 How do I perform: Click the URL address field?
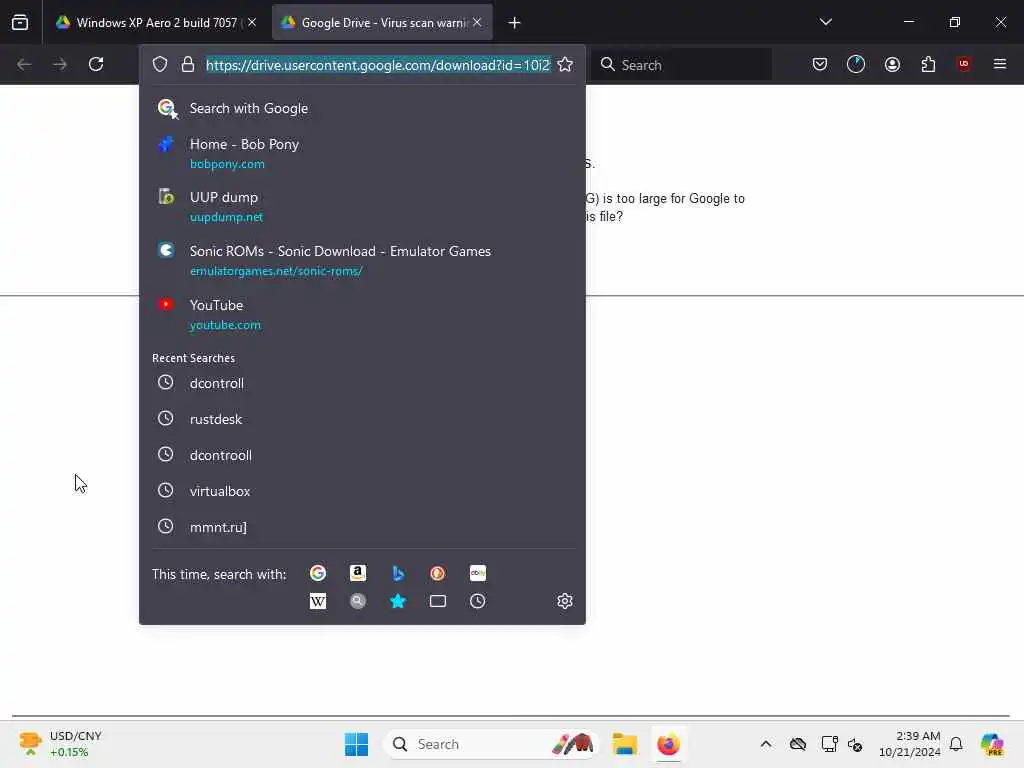[378, 65]
